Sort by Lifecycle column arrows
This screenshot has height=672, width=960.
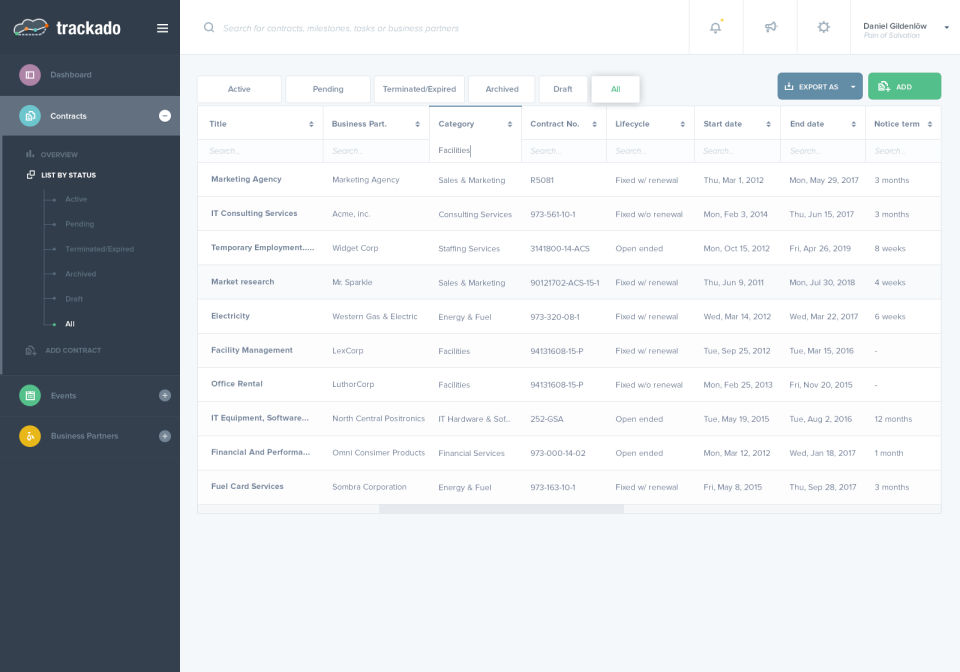(682, 124)
